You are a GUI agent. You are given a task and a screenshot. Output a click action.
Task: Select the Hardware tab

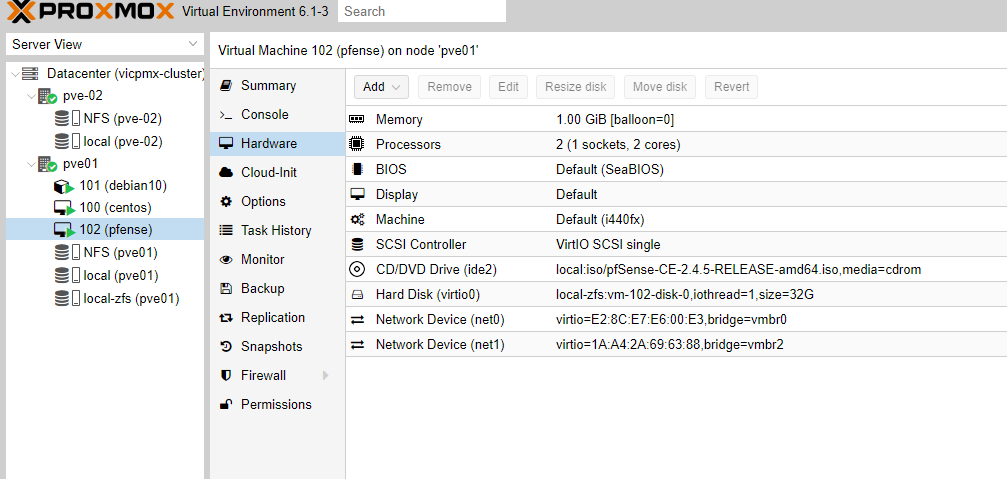(277, 144)
